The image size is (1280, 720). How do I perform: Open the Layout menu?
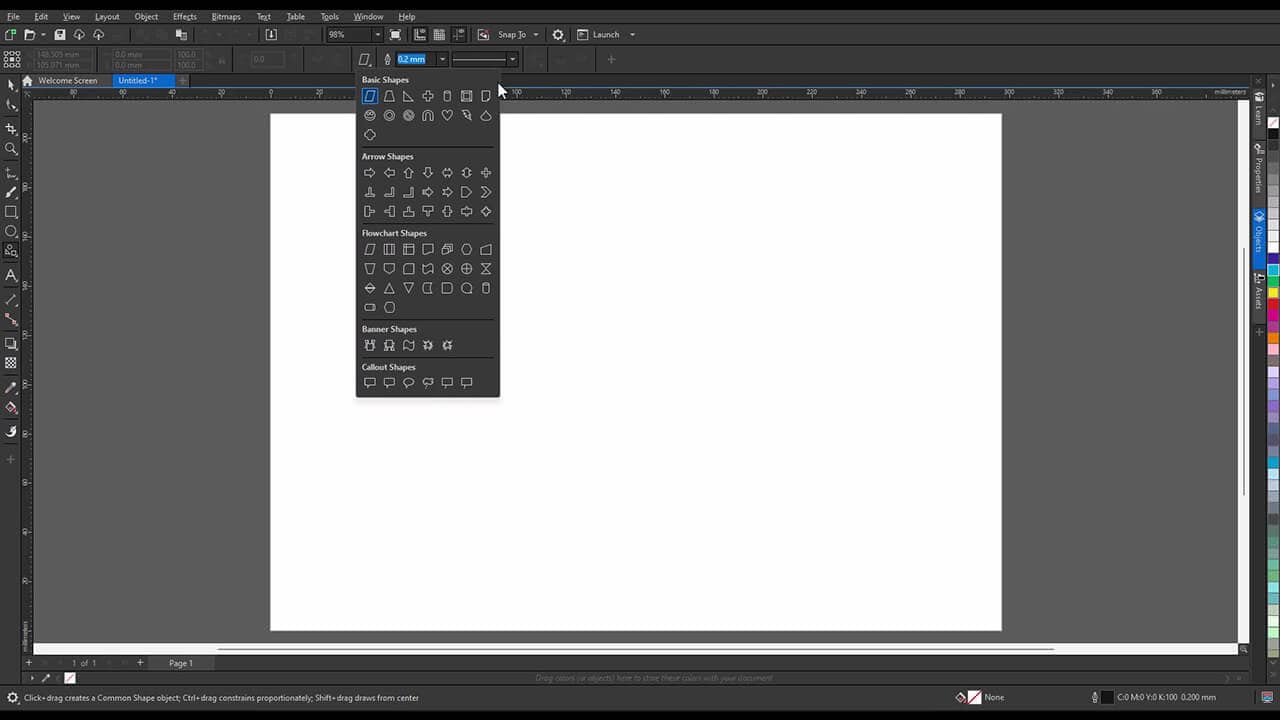pyautogui.click(x=107, y=17)
